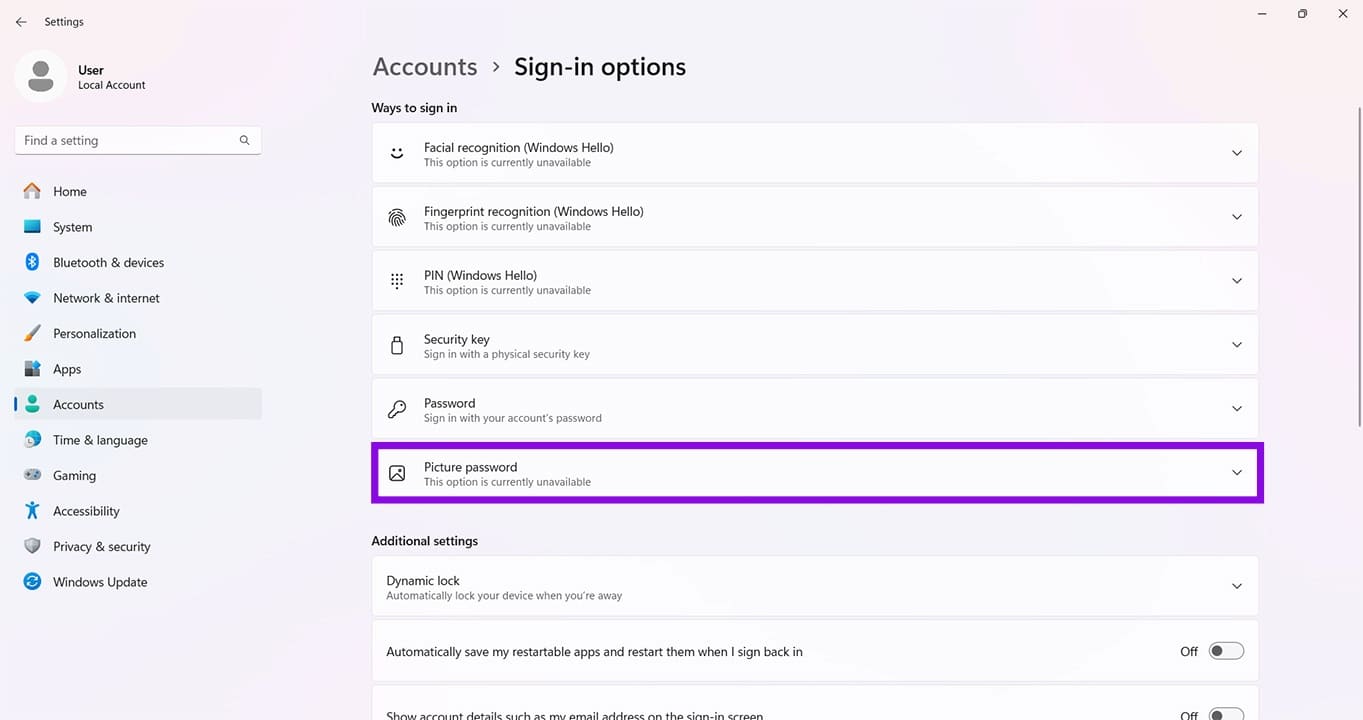Click the Apps icon in sidebar
Screen dimensions: 1363x720
33,369
